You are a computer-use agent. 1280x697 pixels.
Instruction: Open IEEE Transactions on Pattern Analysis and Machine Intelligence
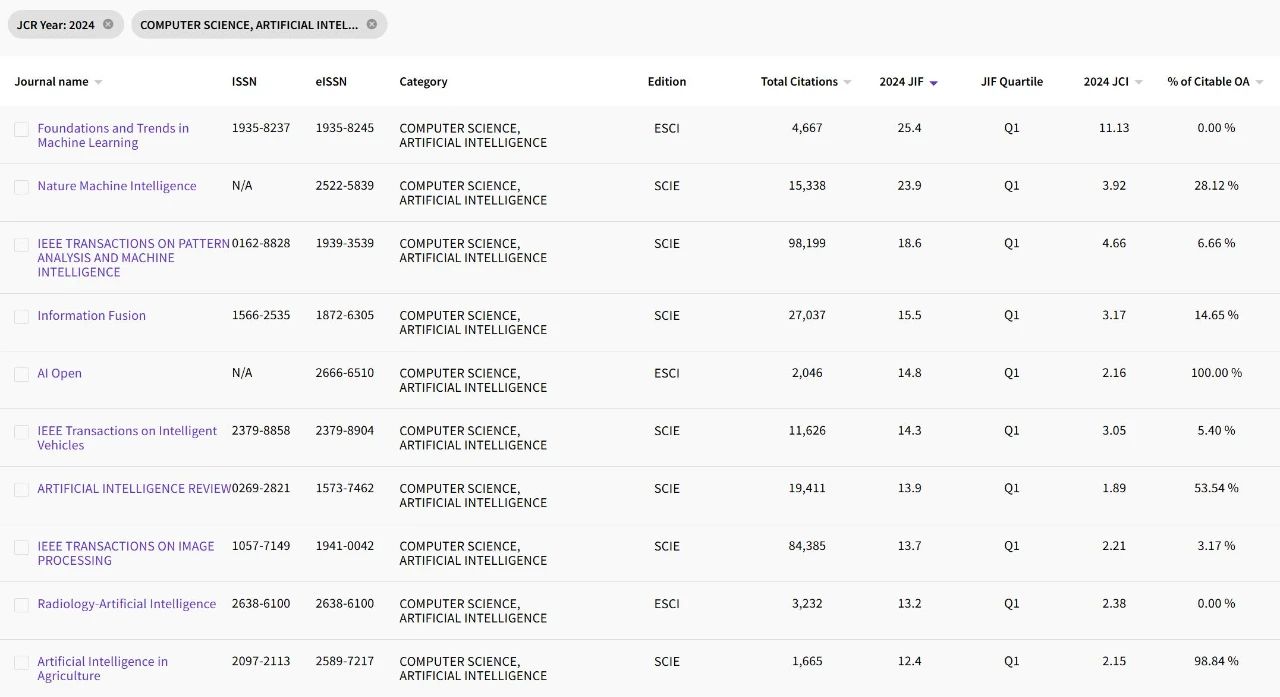pyautogui.click(x=134, y=258)
